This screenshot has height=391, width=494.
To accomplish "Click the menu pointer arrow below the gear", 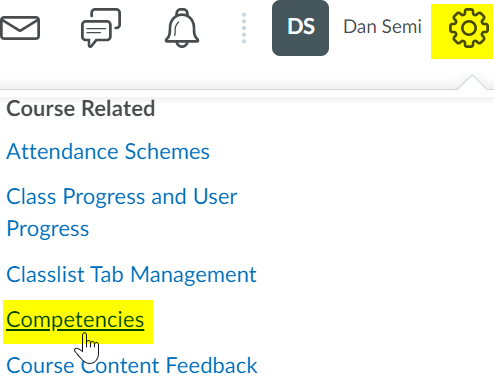I will pyautogui.click(x=472, y=83).
